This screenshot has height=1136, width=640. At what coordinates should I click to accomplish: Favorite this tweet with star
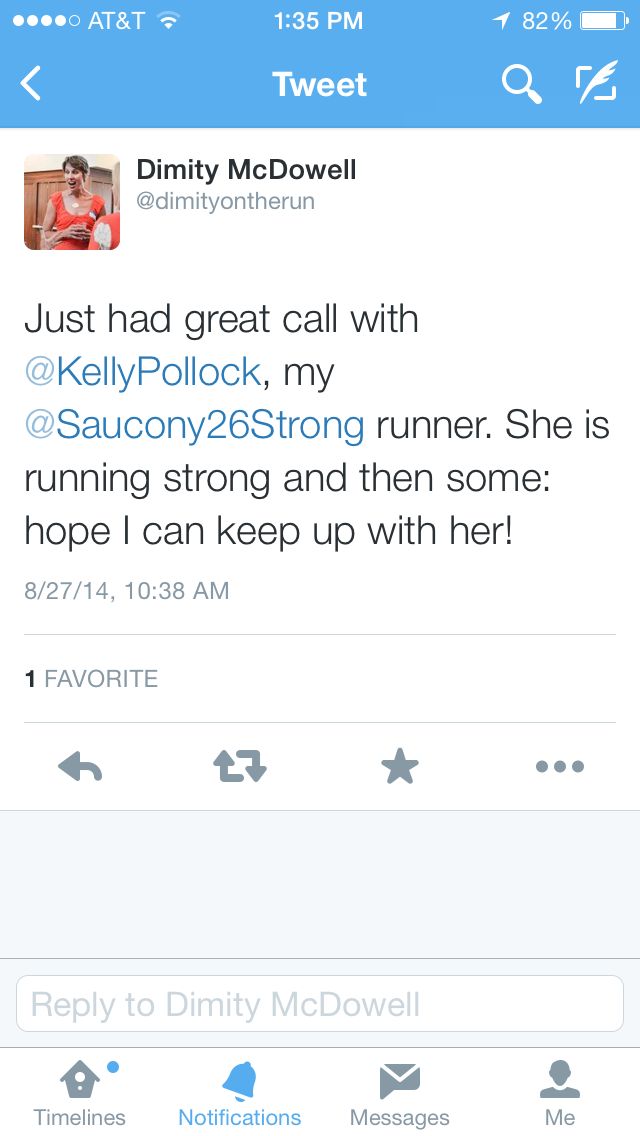(399, 767)
